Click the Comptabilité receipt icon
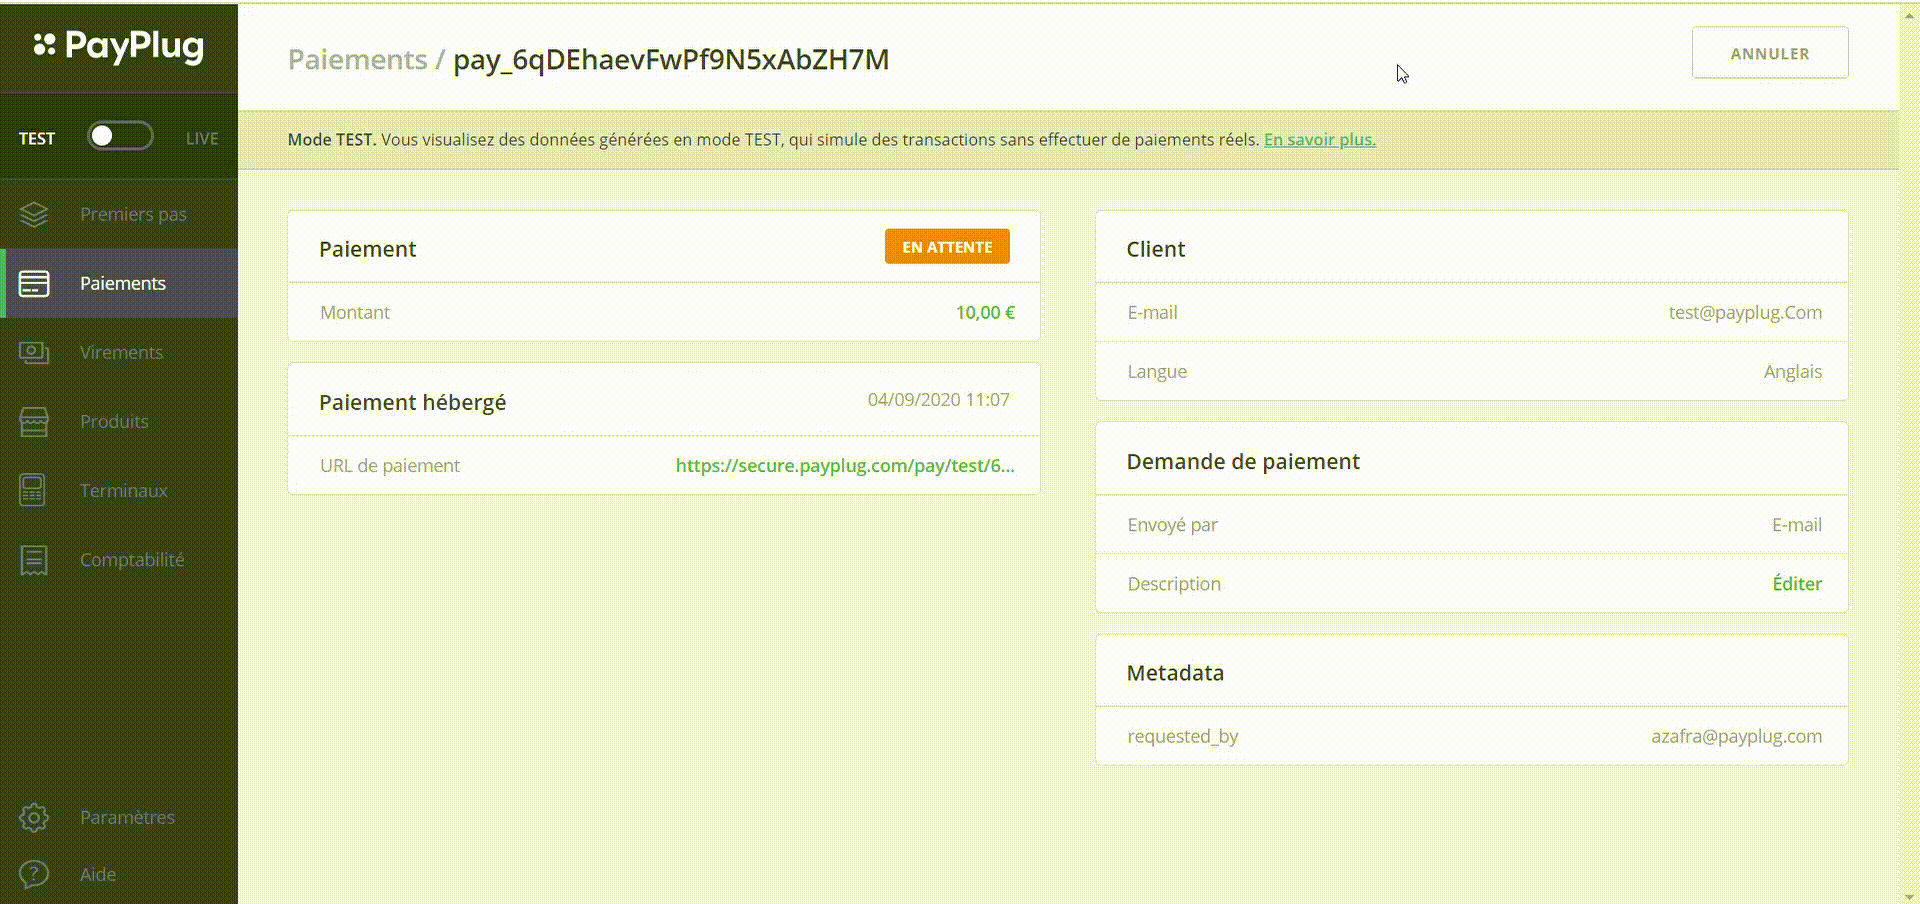This screenshot has width=1920, height=904. click(34, 560)
